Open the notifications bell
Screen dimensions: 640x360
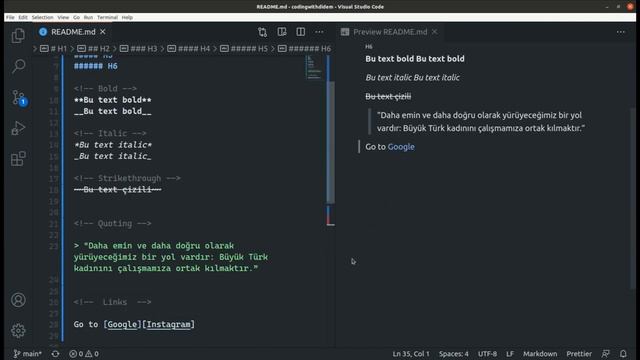point(623,354)
